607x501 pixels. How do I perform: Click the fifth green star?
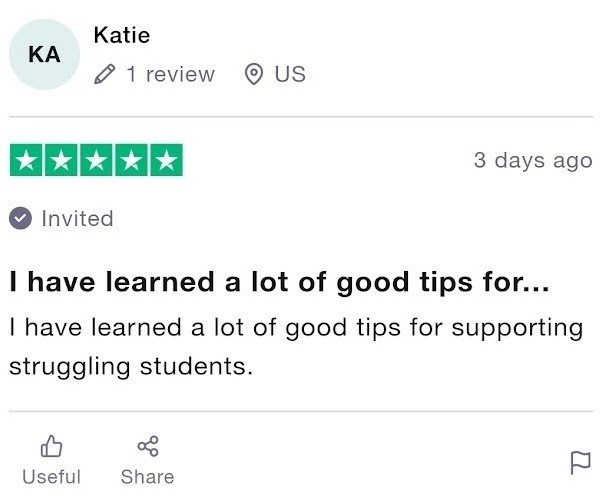168,160
